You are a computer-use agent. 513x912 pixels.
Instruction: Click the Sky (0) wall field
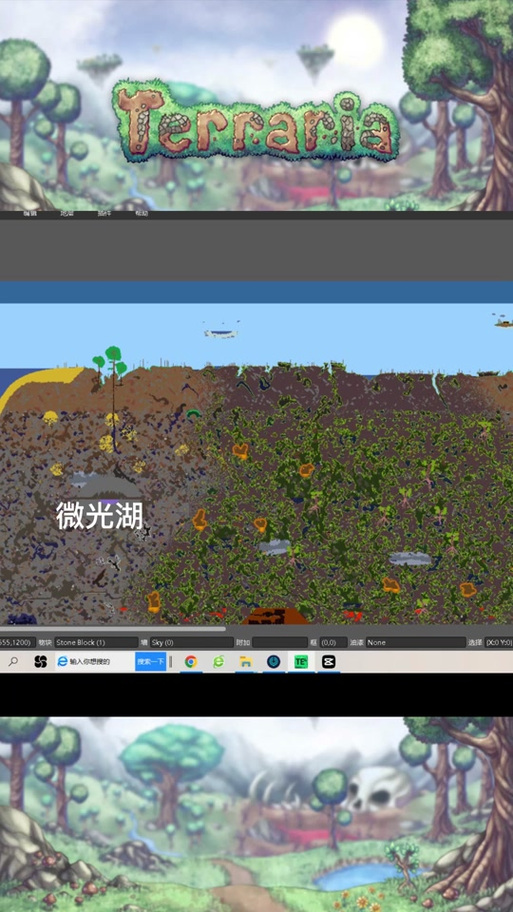(191, 643)
